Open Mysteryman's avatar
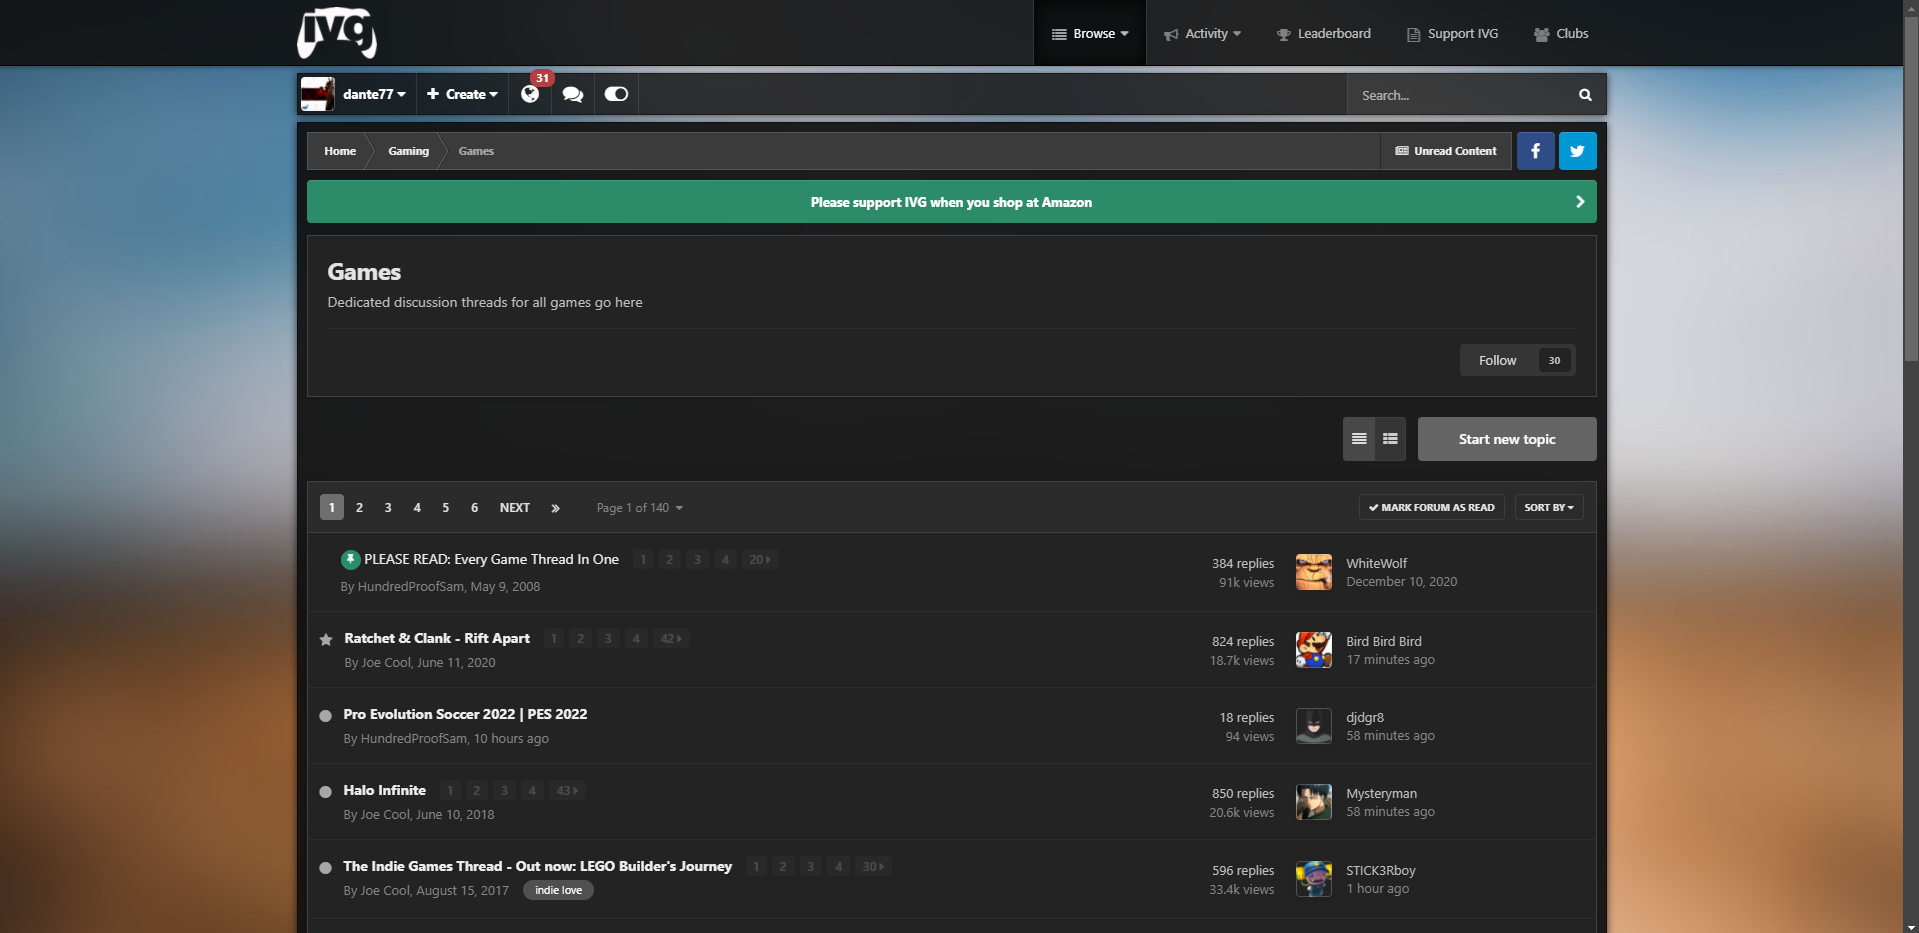 tap(1314, 802)
